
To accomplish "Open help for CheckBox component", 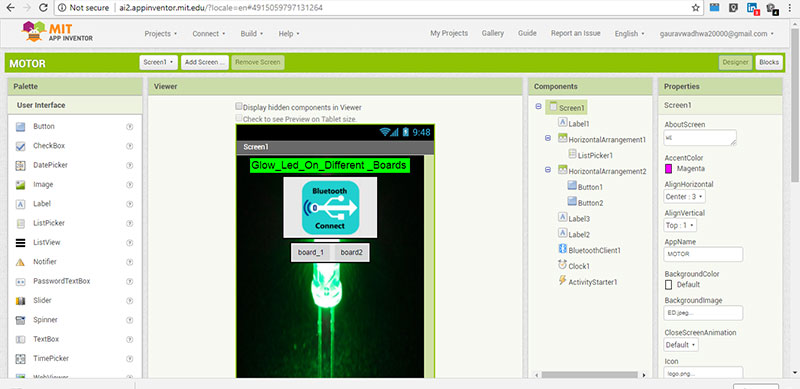I will pos(130,146).
